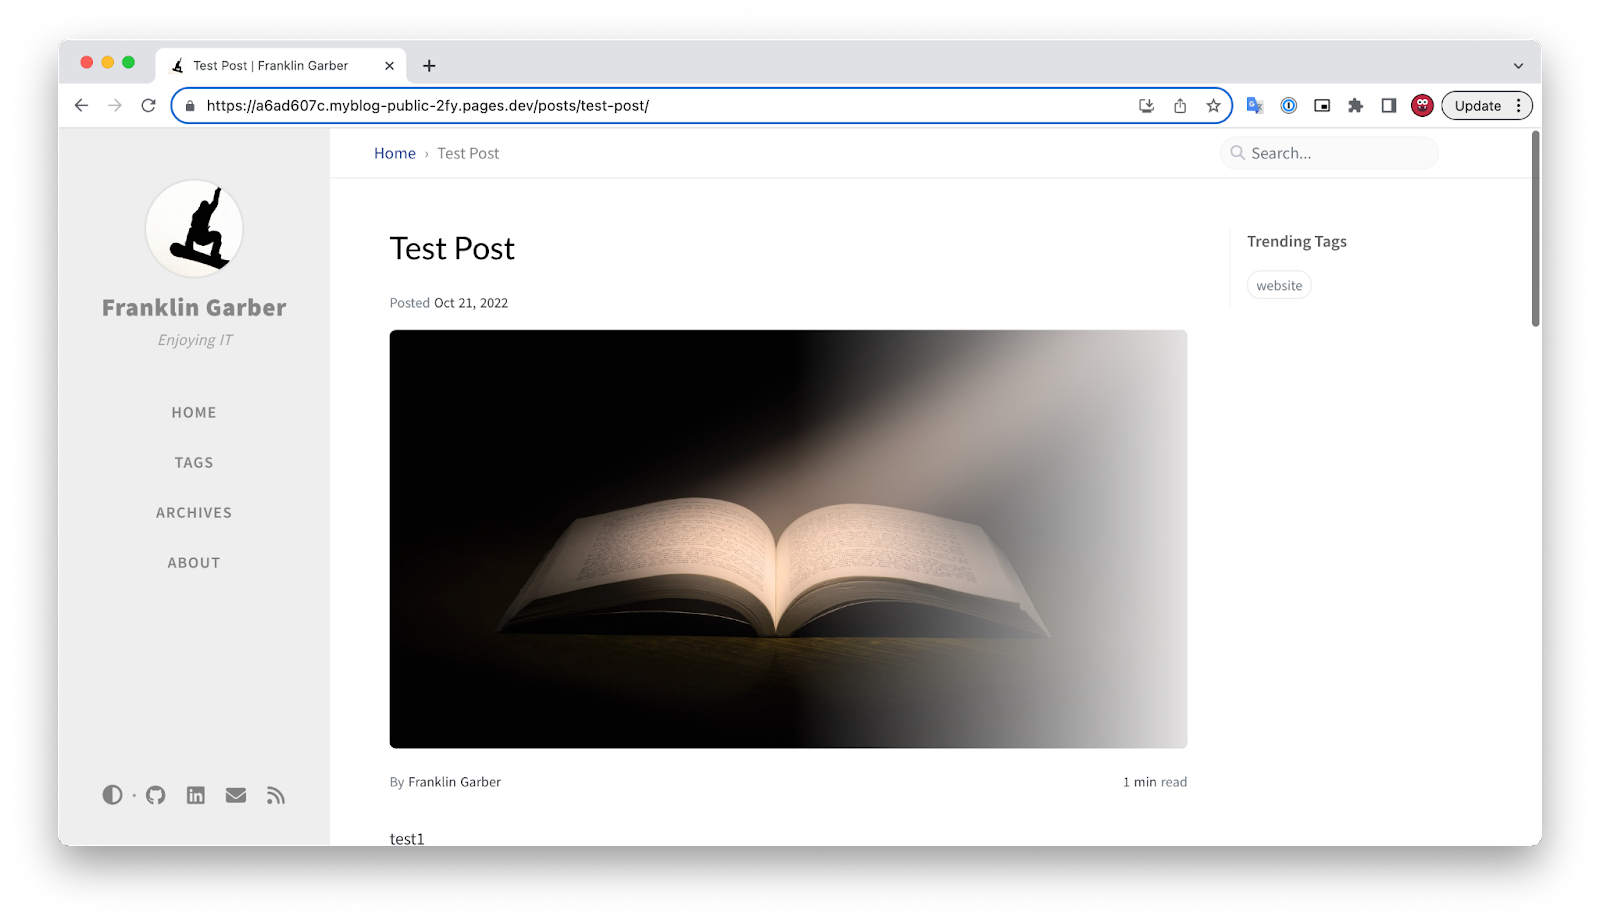Click the Home breadcrumb link
Screen dimensions: 1600x923
[394, 153]
